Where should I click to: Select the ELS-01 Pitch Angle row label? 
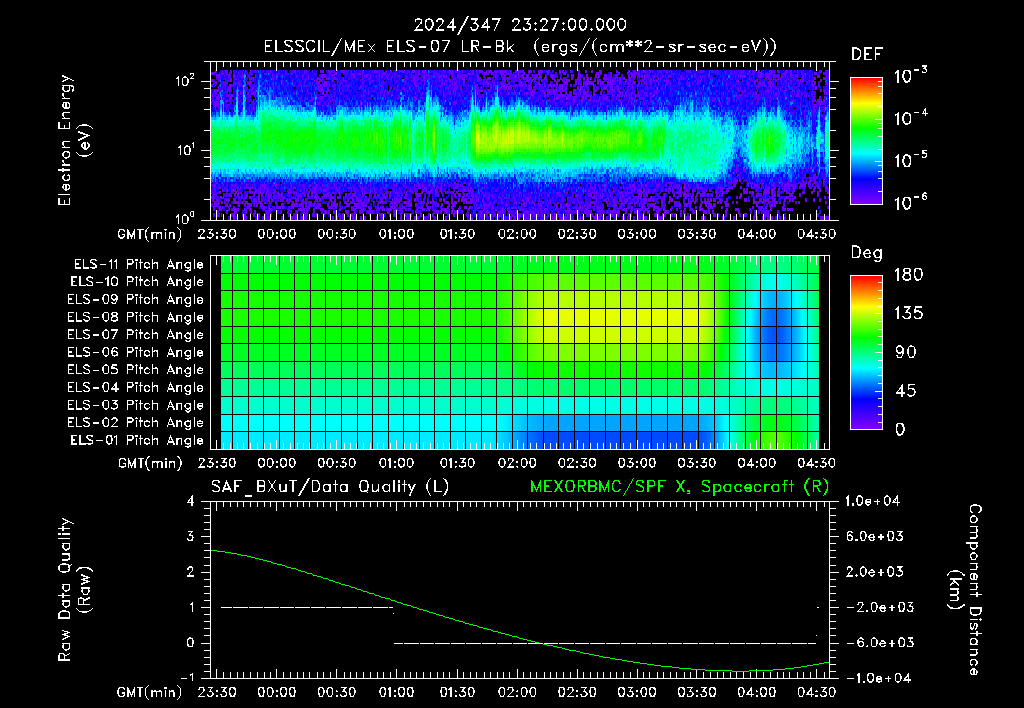(137, 441)
